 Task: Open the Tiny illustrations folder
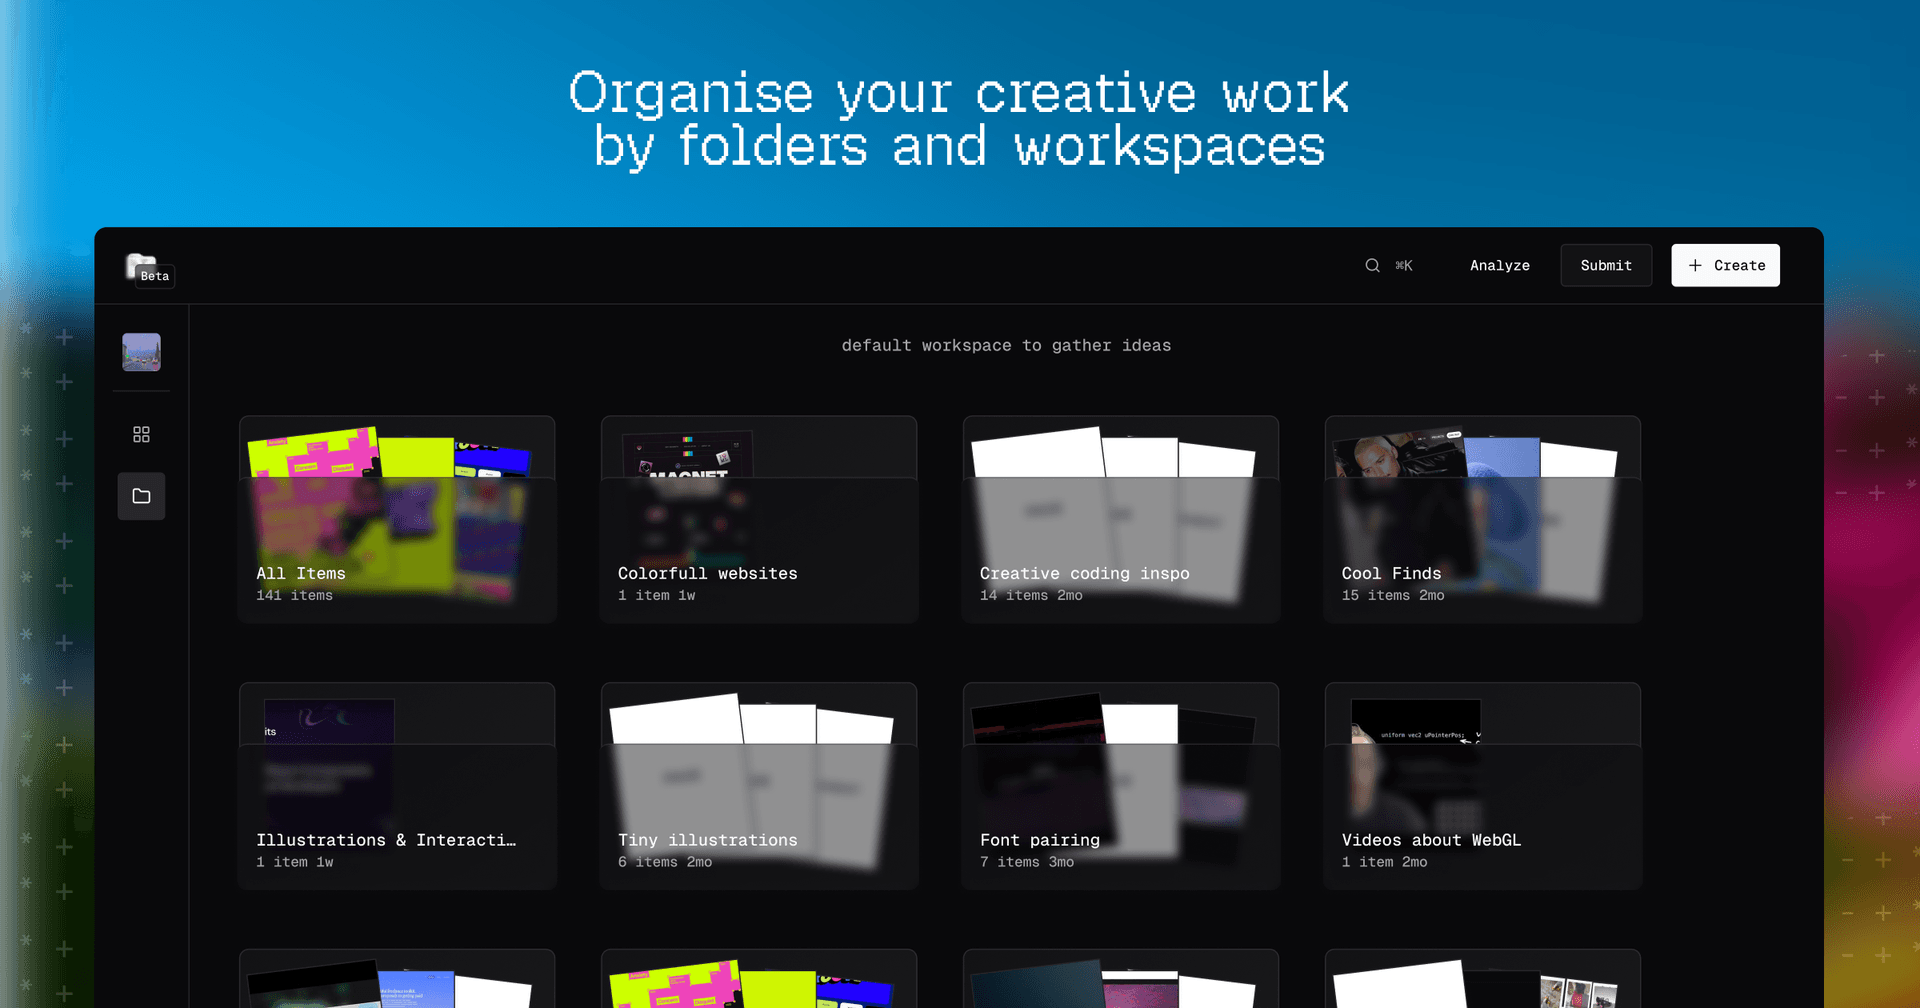tap(759, 787)
